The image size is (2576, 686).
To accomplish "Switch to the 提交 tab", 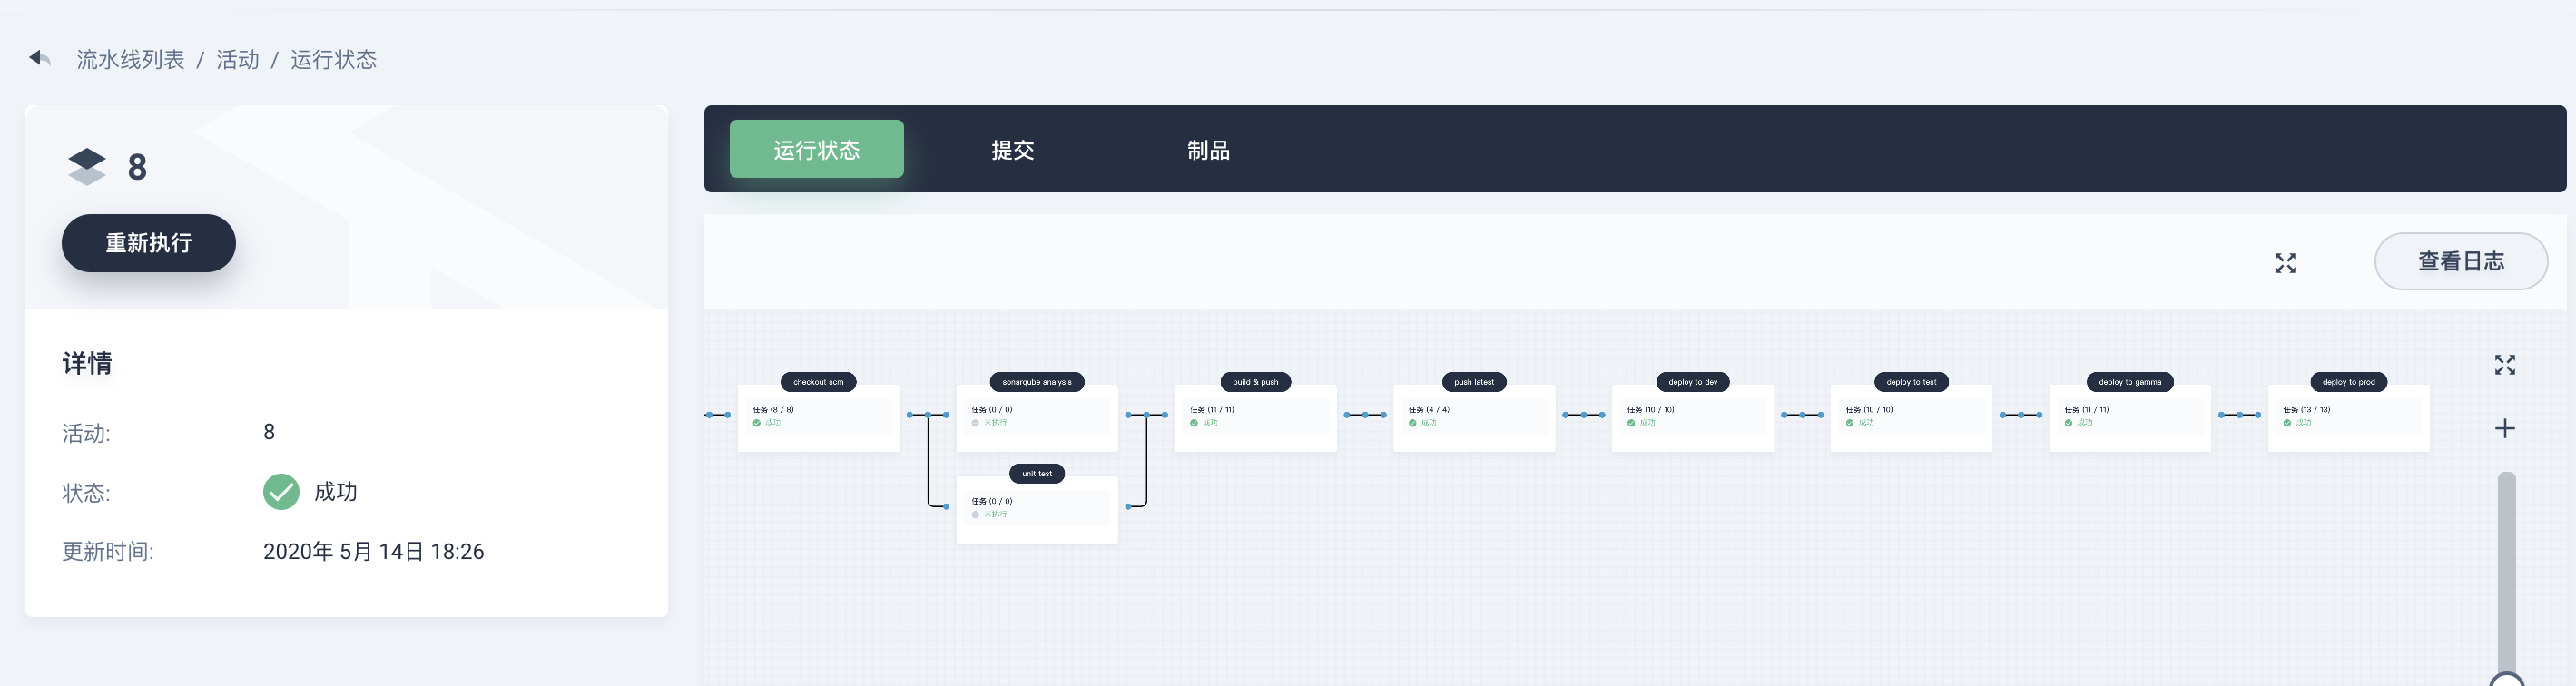I will coord(1012,150).
